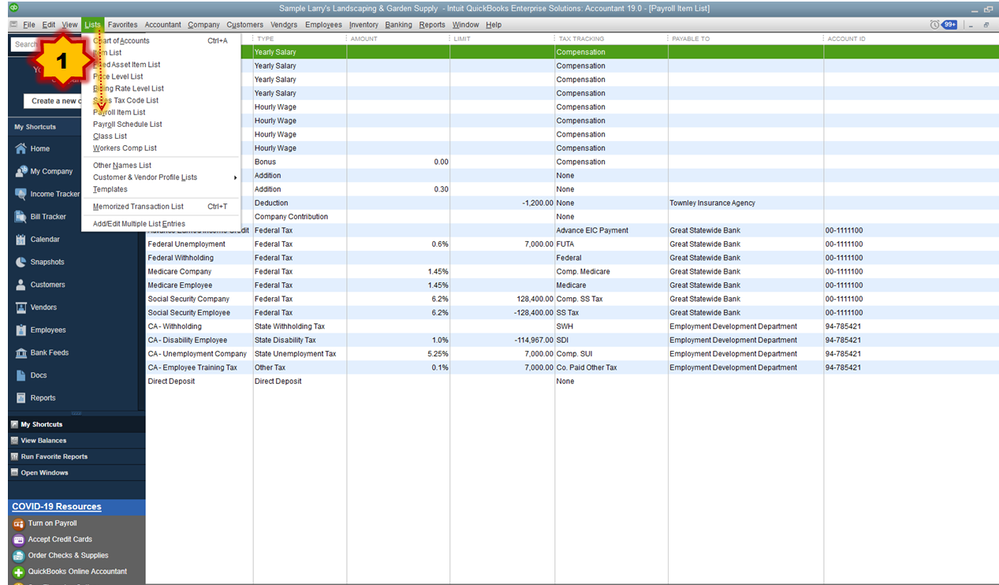This screenshot has height=585, width=999.
Task: Click the QuickBooks Online Accountant icon
Action: coord(18,572)
